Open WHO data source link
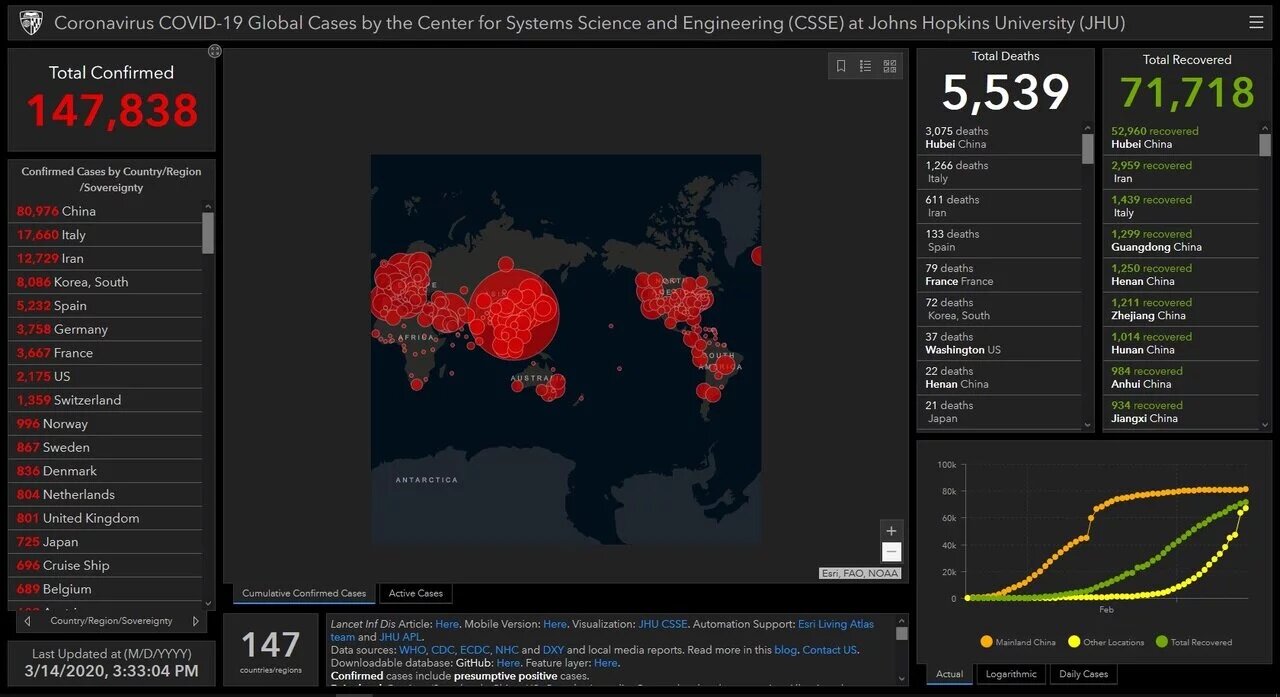 pos(412,650)
